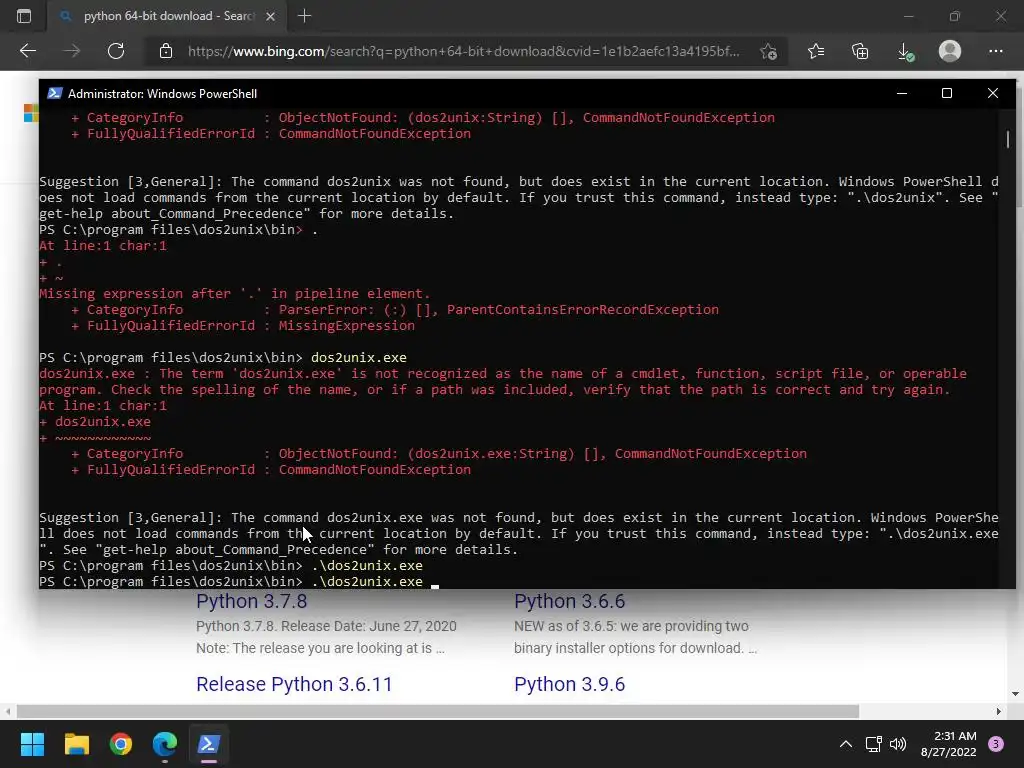Open Edge tab actions menu icon
This screenshot has height=768, width=1024.
(24, 16)
